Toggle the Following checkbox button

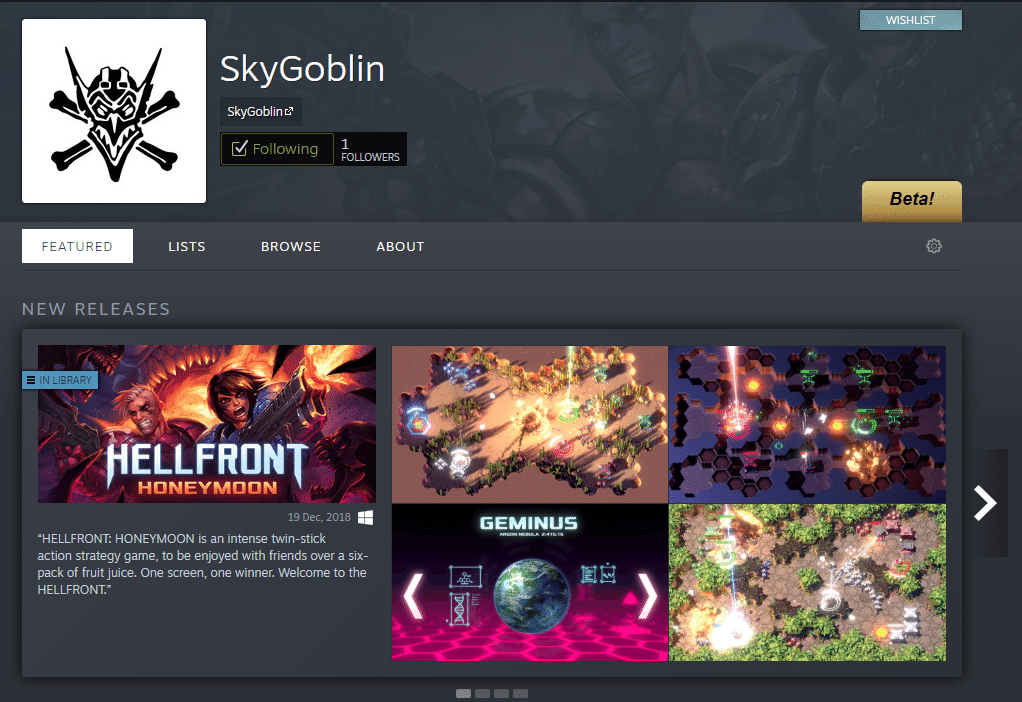(x=277, y=149)
